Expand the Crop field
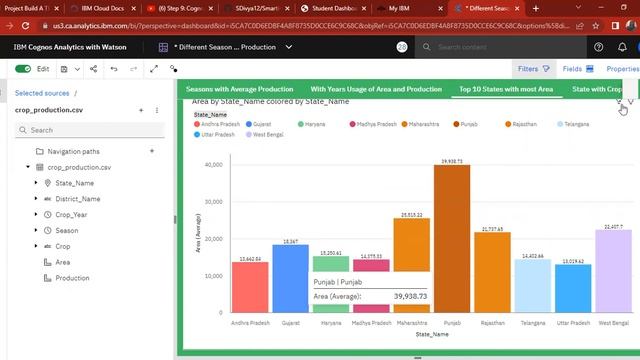This screenshot has height=360, width=640. [36, 246]
